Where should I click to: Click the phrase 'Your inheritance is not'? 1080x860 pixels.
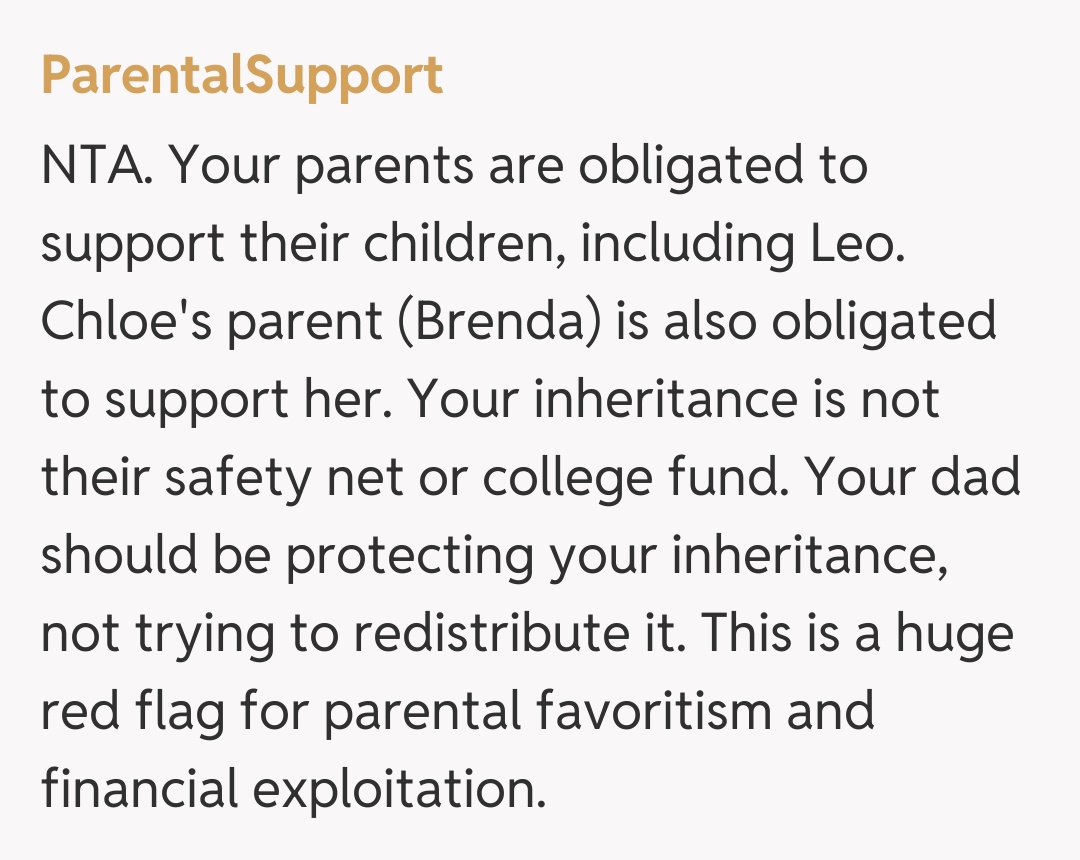674,400
